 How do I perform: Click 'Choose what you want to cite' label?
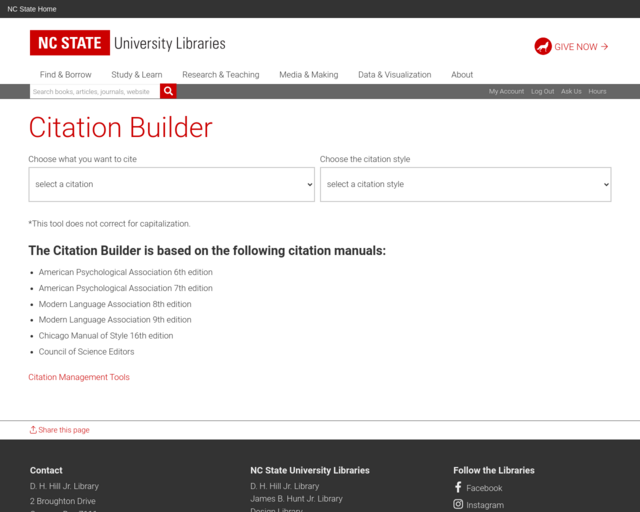click(82, 159)
